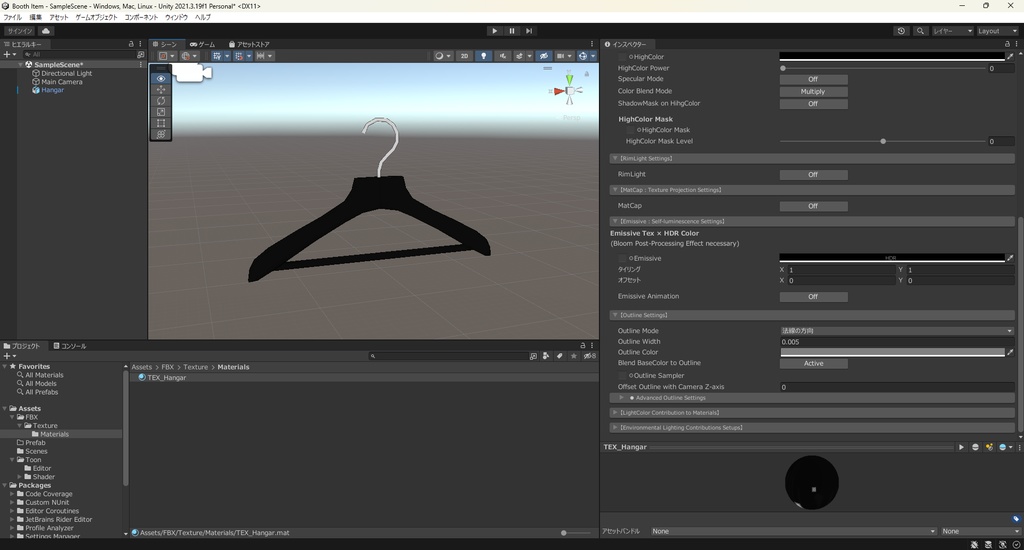
Task: Click the undo history icon
Action: point(901,31)
